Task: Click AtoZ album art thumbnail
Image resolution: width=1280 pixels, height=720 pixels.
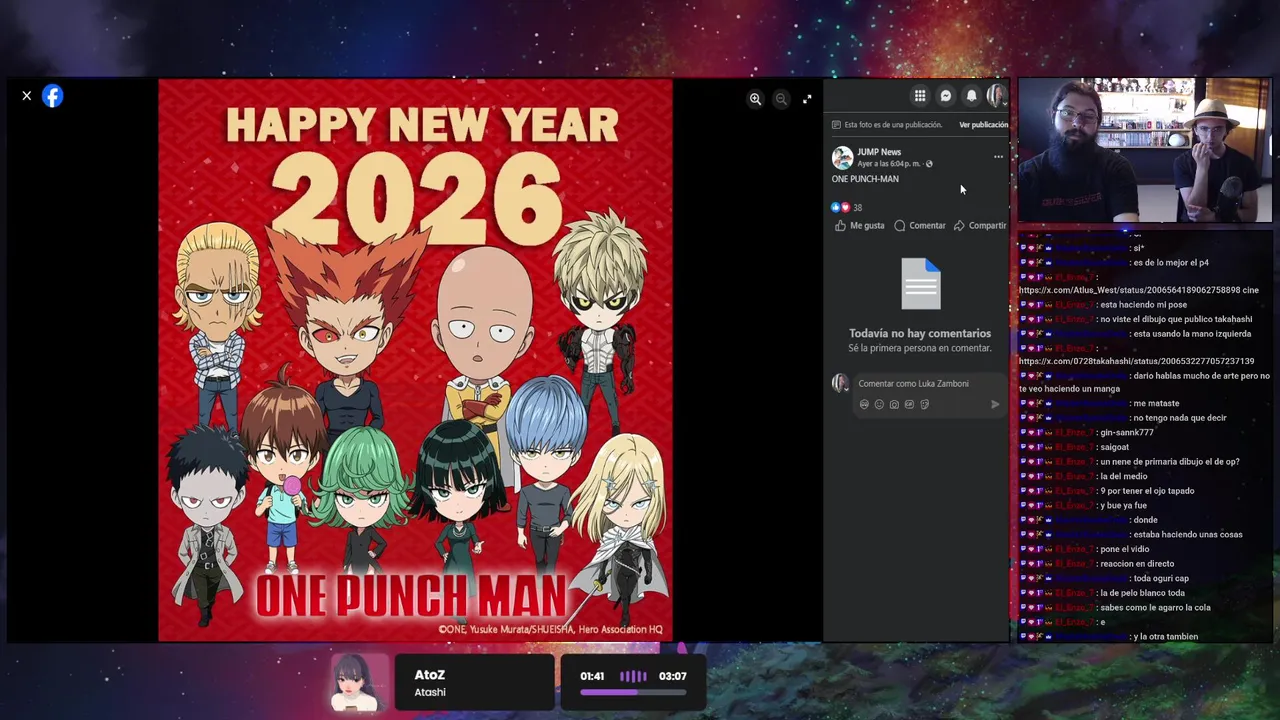Action: [360, 683]
